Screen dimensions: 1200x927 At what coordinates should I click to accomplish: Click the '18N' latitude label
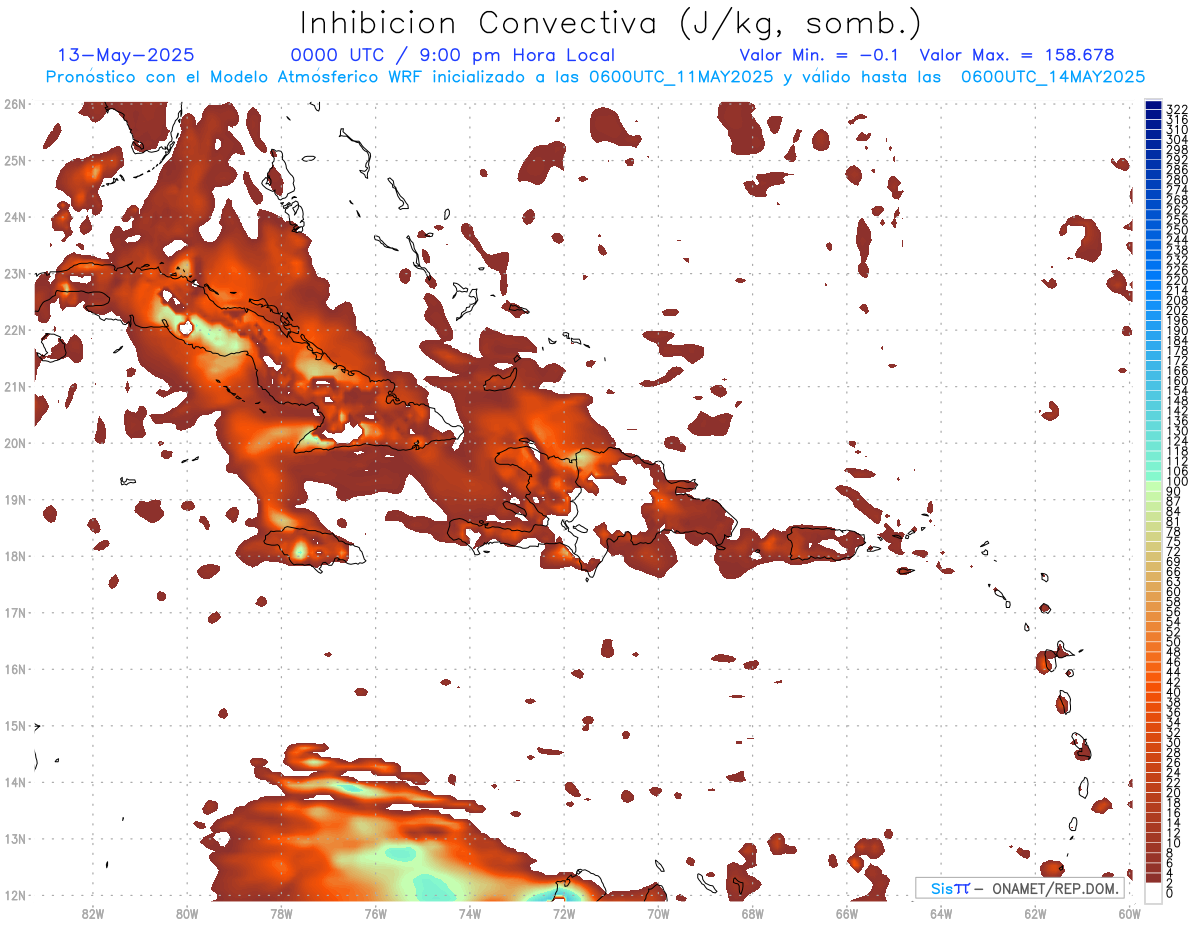tap(15, 556)
